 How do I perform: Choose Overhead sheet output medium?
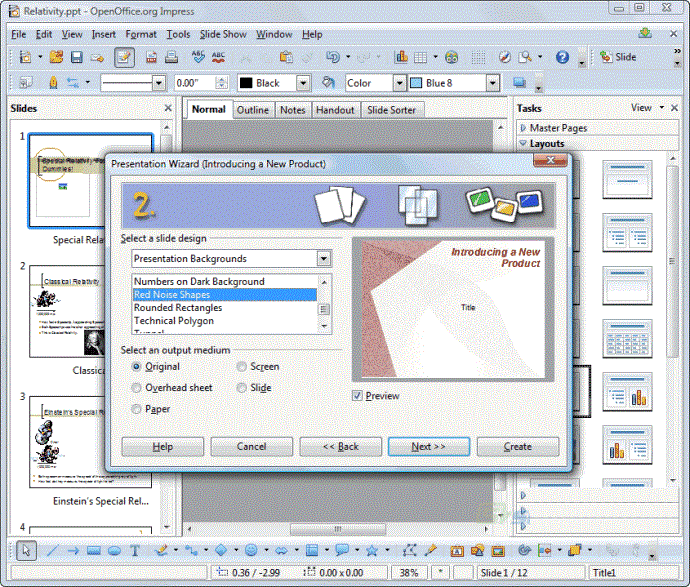tap(137, 388)
